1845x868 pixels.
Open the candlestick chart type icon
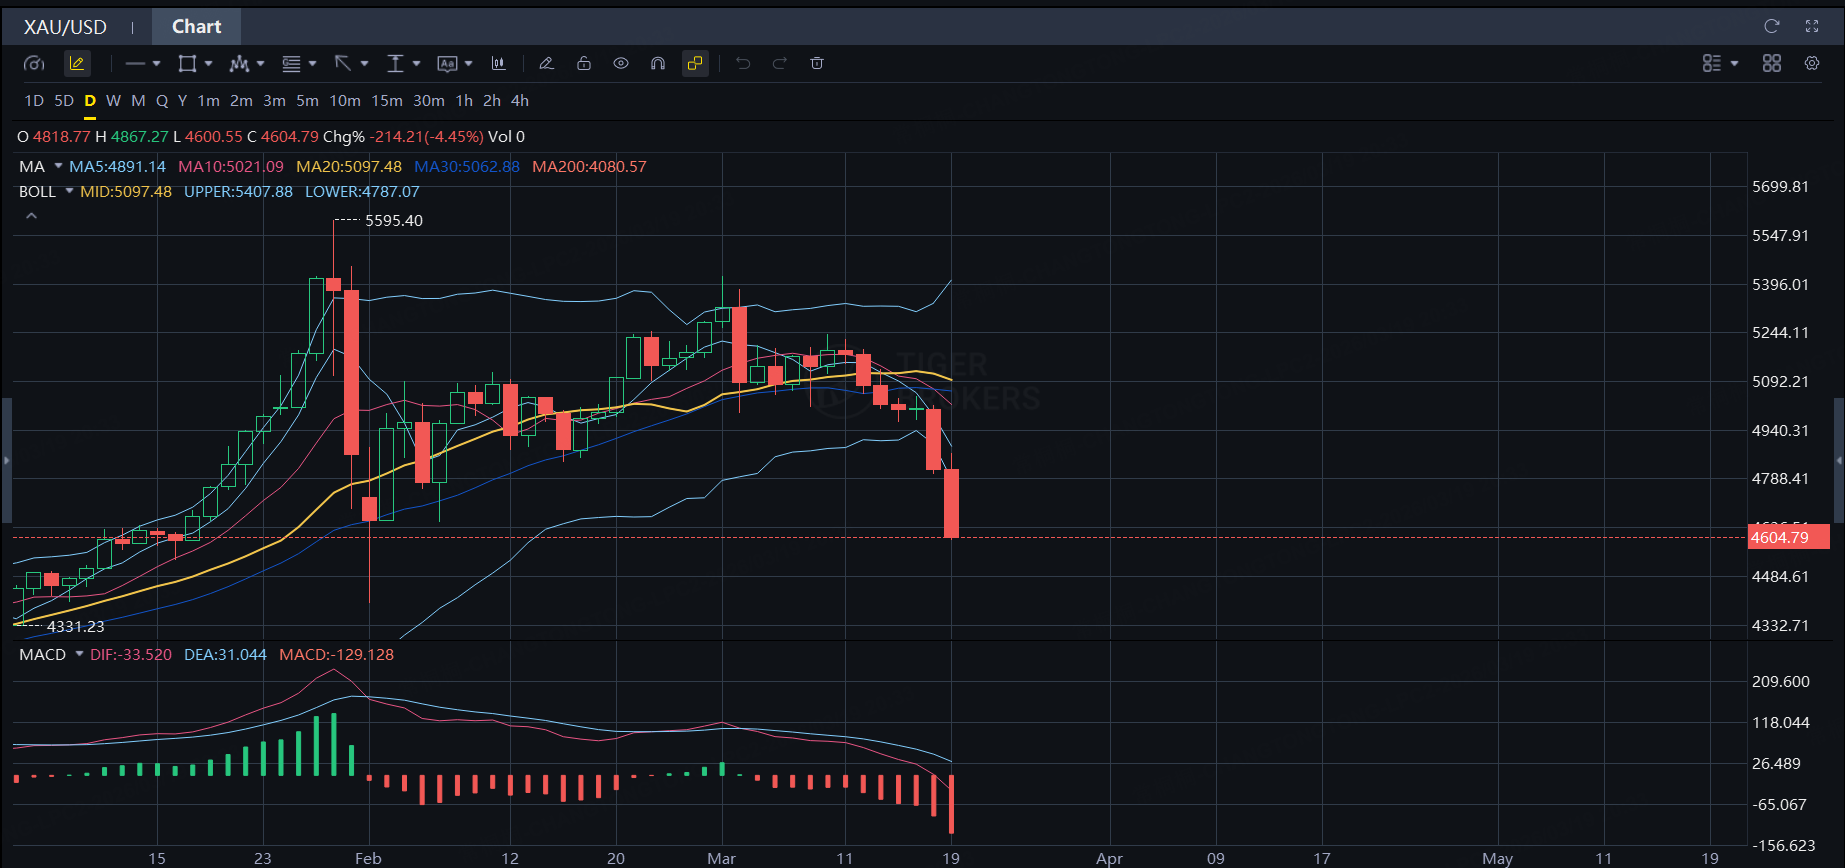pos(498,63)
